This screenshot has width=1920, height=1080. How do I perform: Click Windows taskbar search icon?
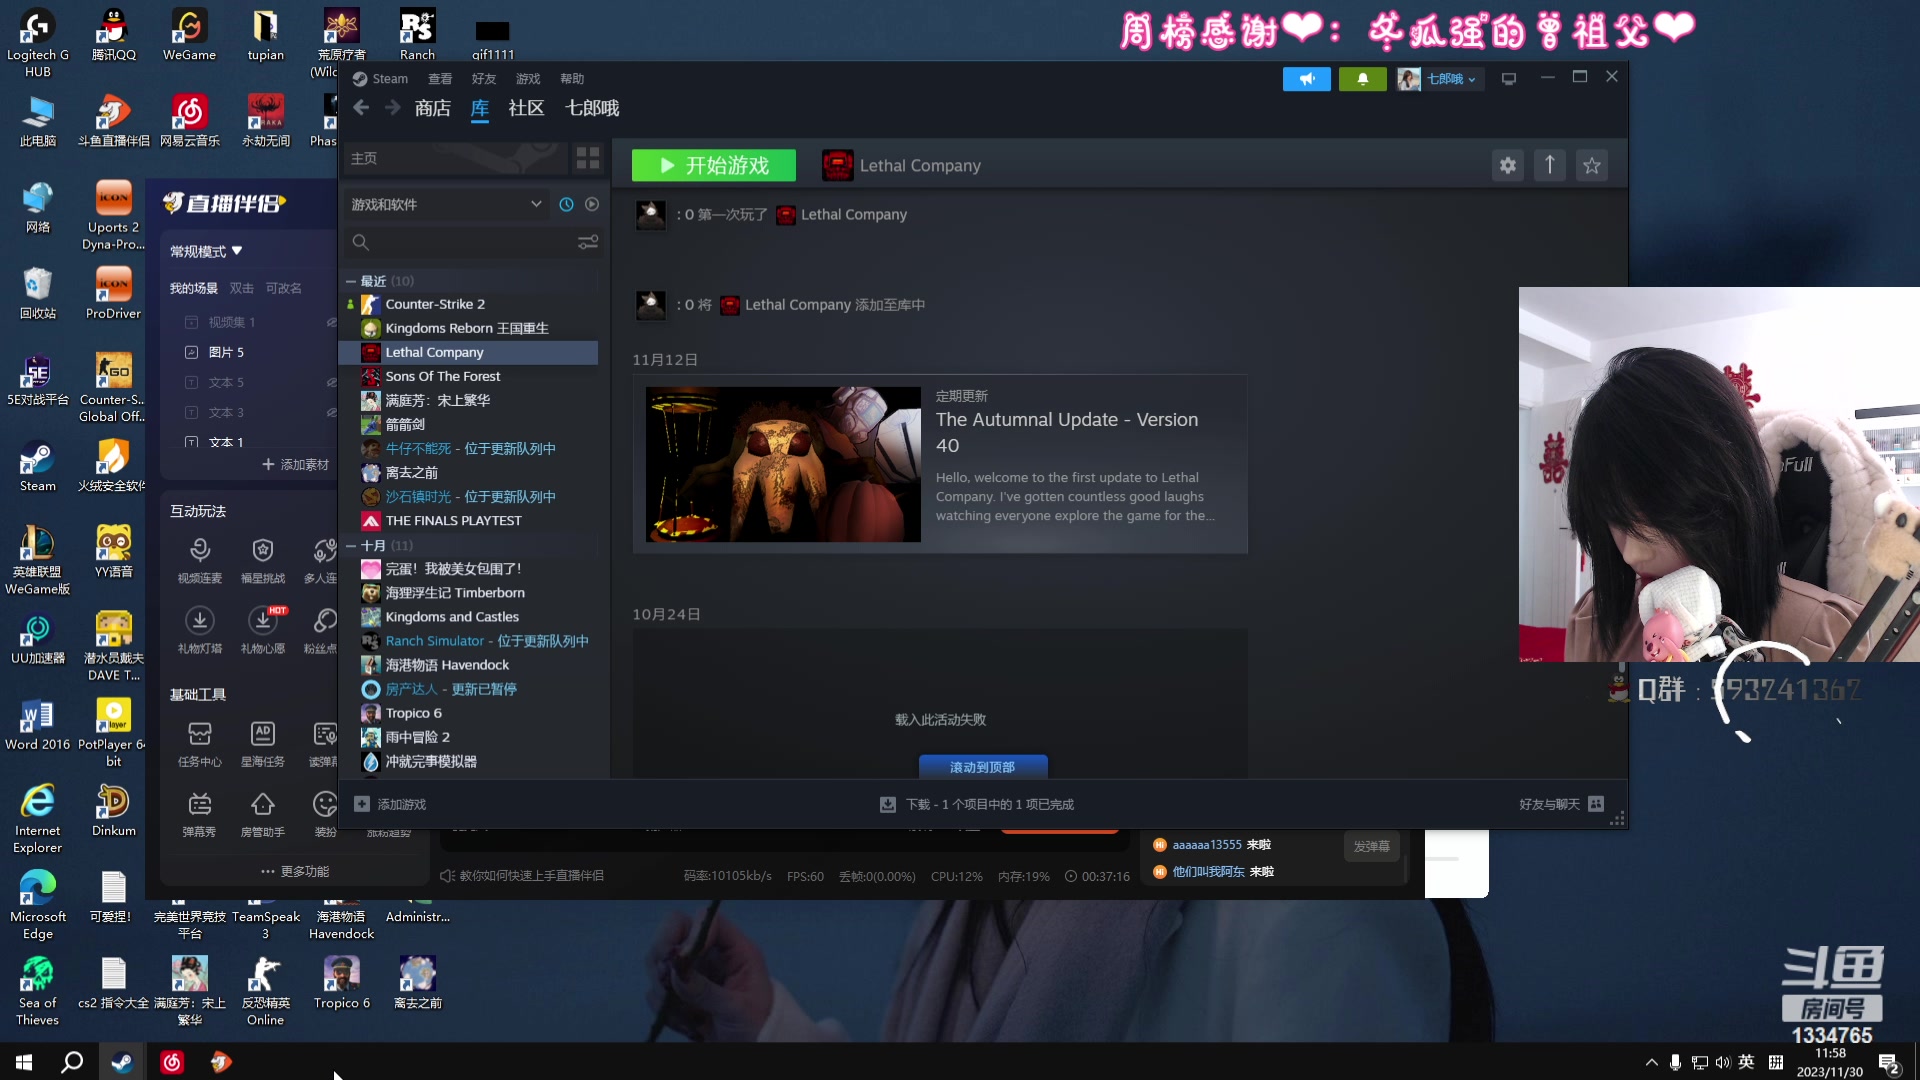pos(72,1062)
